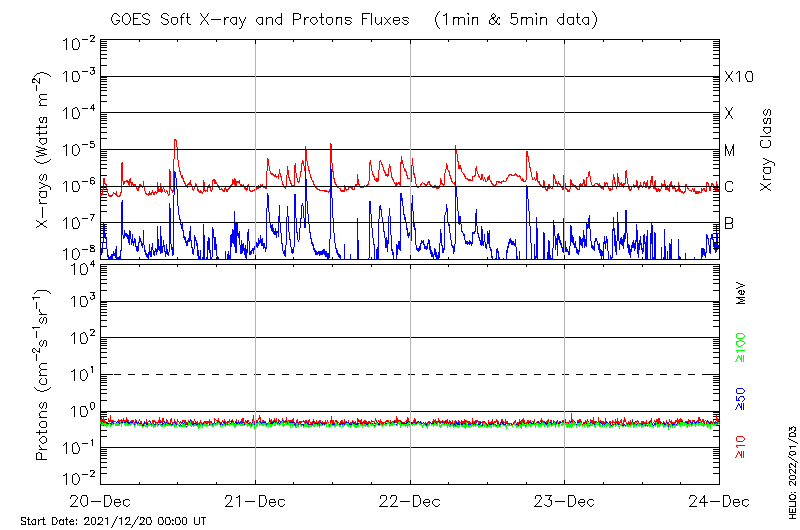This screenshot has height=530, width=800.
Task: Click the 20-Dec date label on the time axis
Action: click(100, 499)
